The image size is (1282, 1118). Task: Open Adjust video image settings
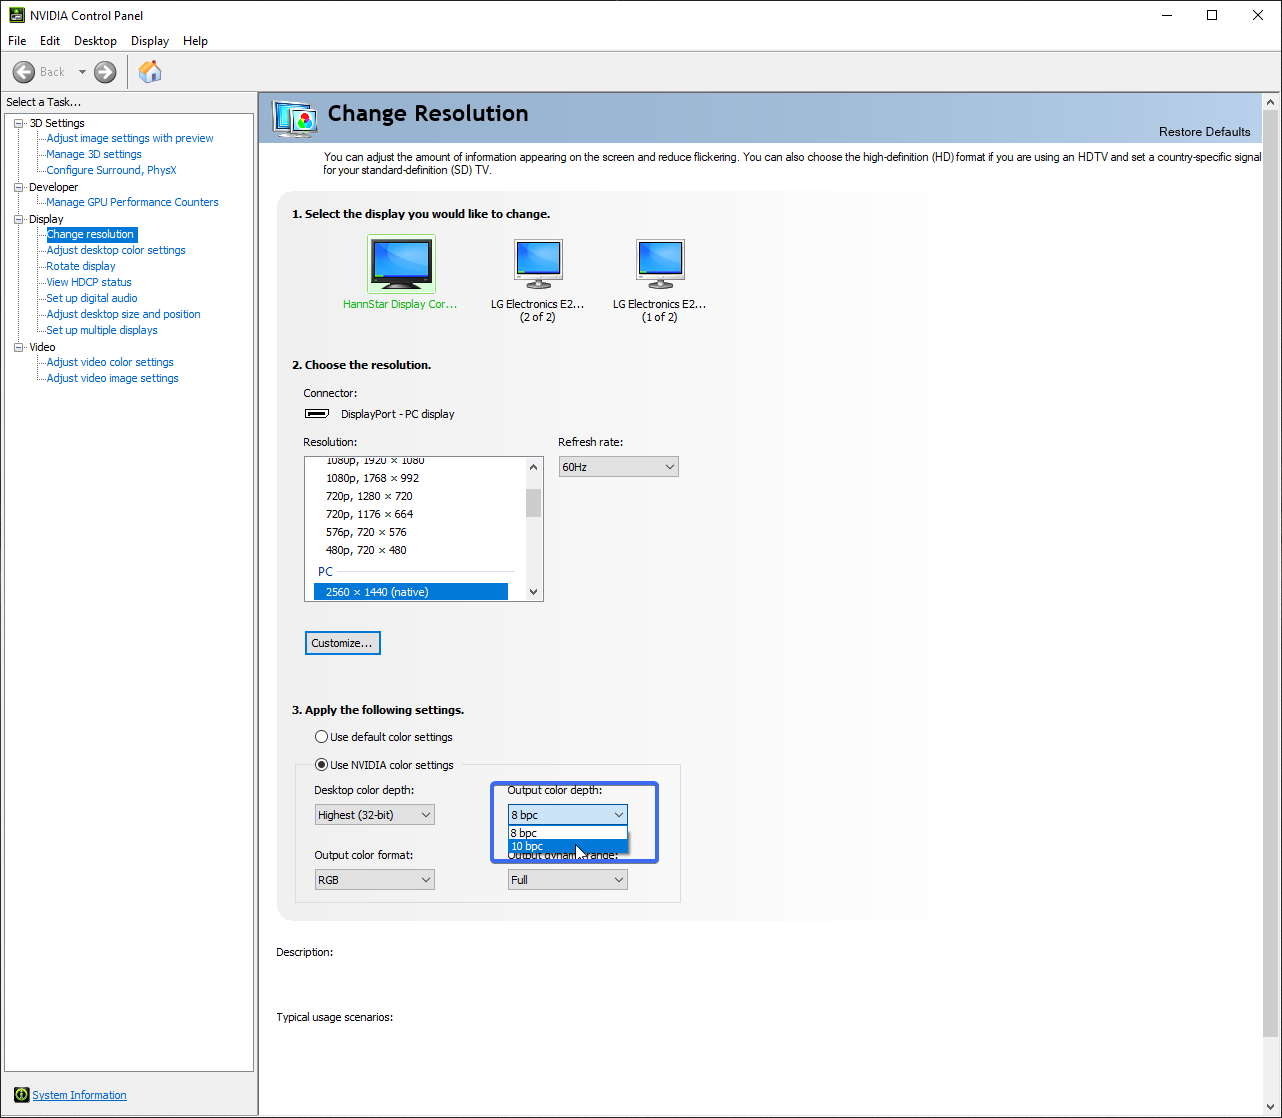pyautogui.click(x=112, y=378)
